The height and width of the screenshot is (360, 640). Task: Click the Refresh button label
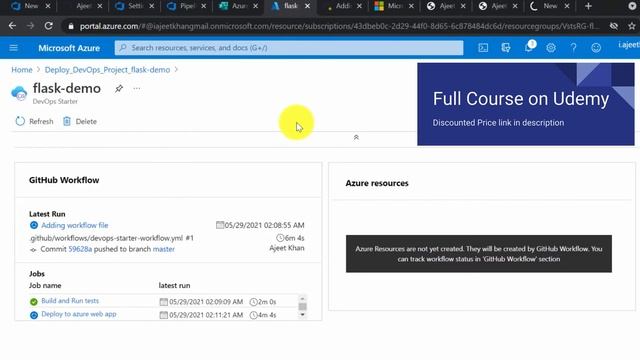tap(41, 121)
